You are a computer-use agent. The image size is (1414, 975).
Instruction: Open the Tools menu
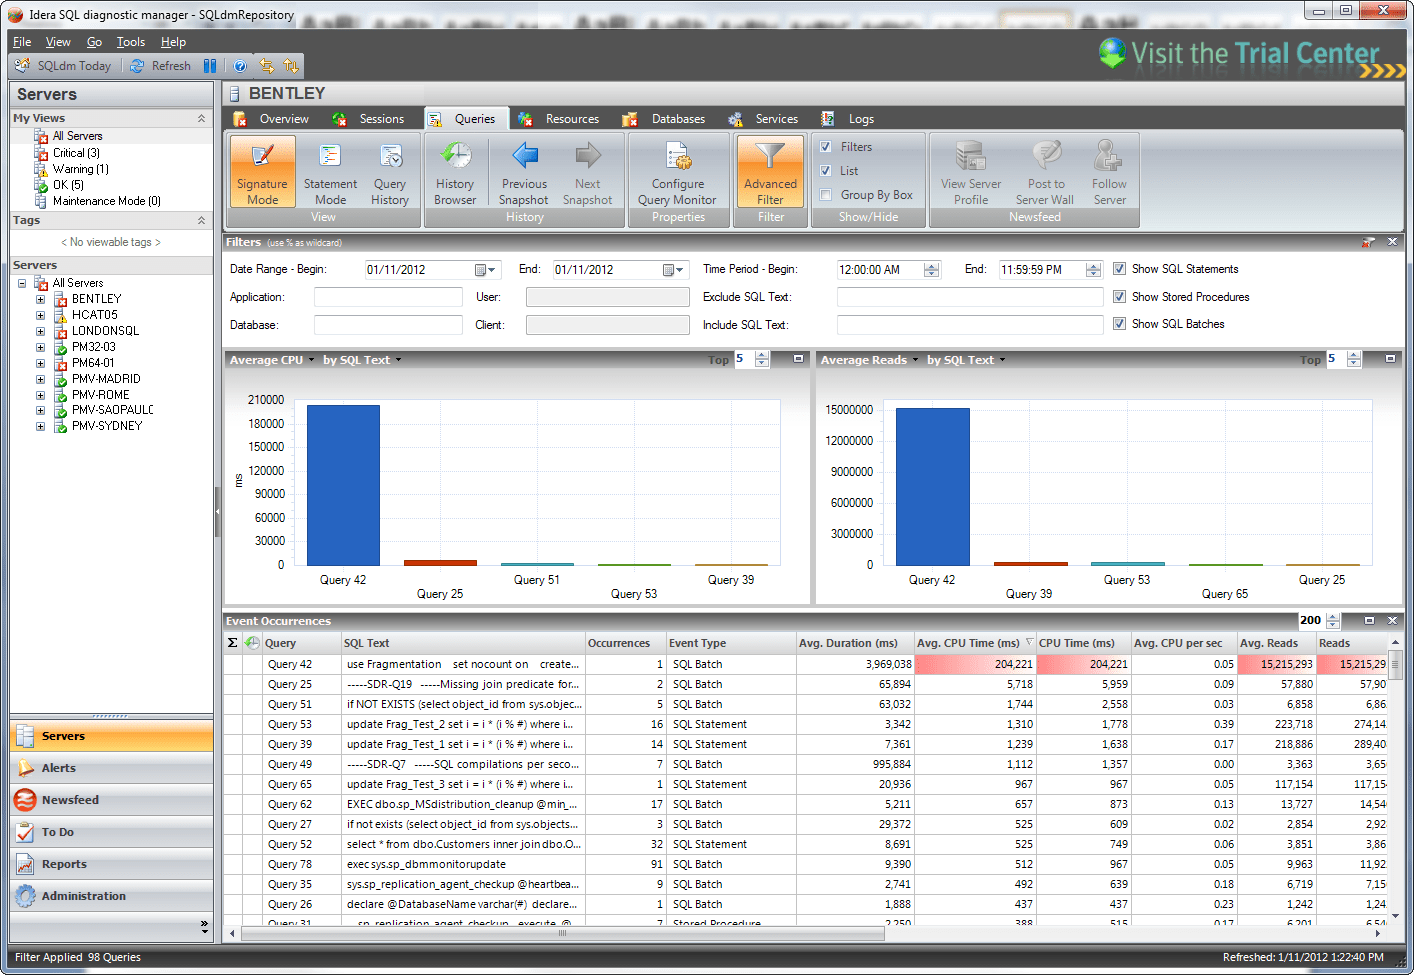[130, 42]
